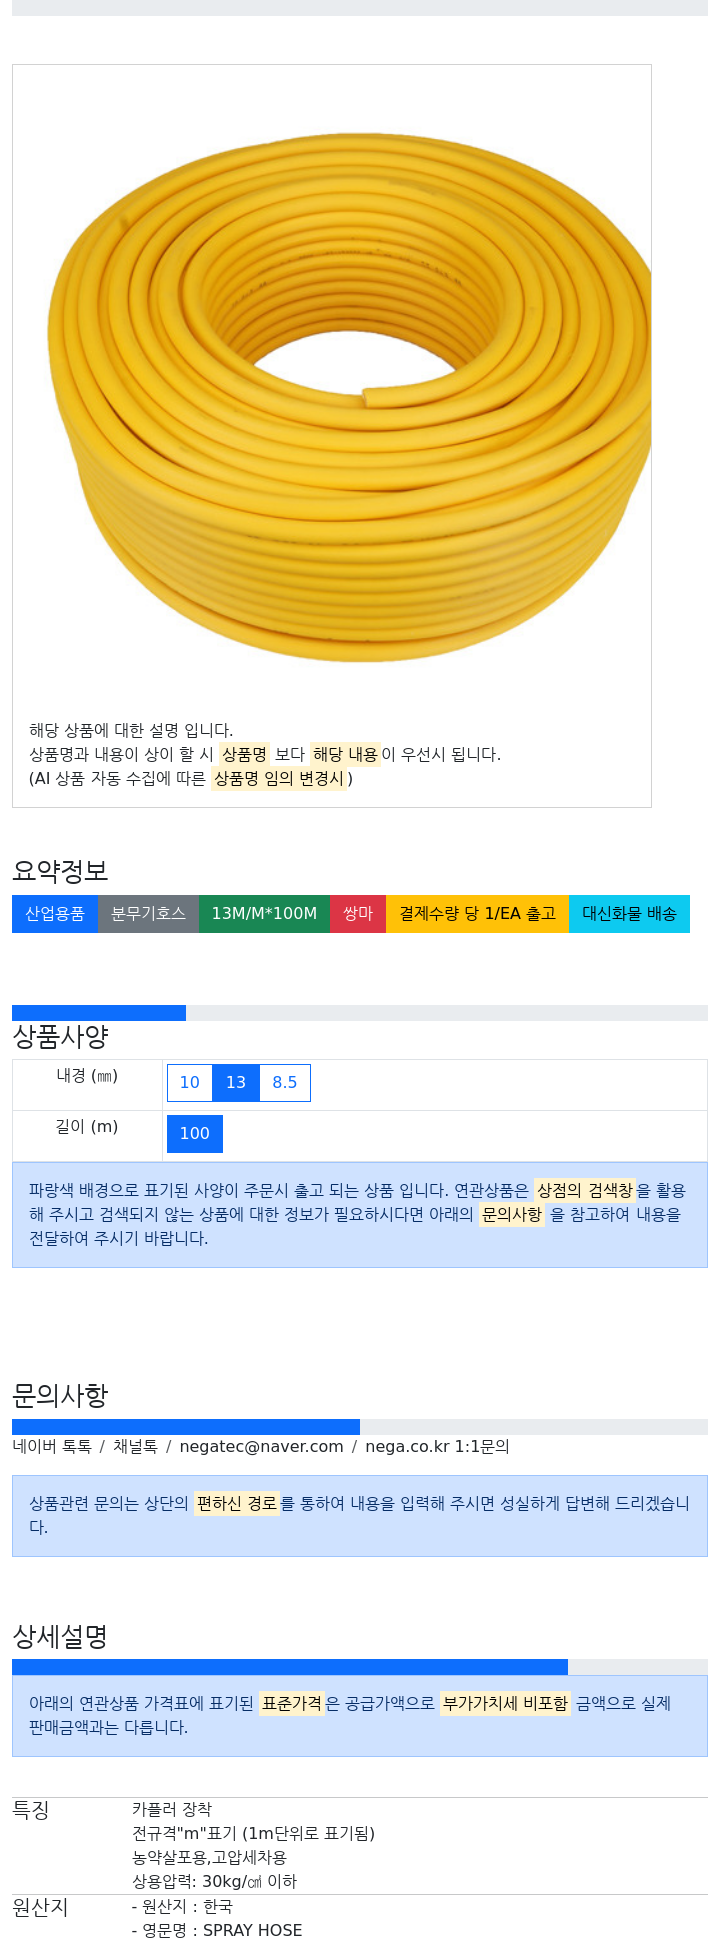Click the highlighted 상점의 검색창 text

(585, 1191)
